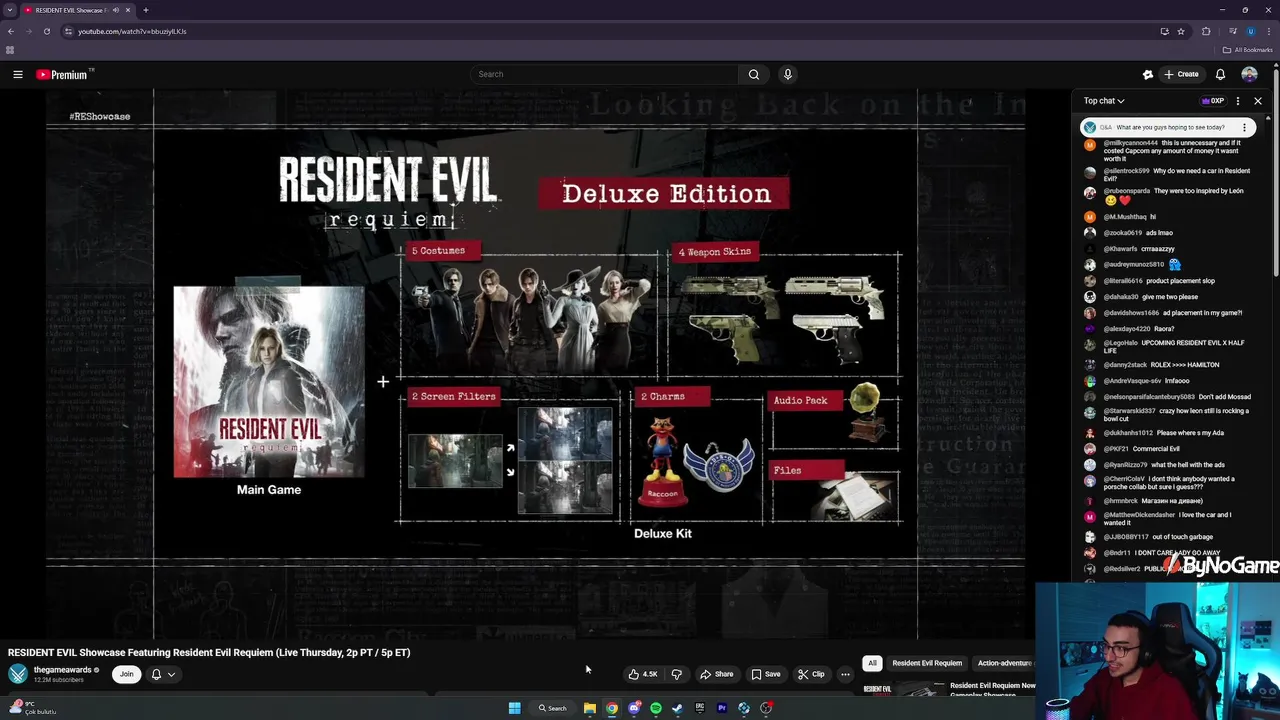Click the taskbar Search box
Viewport: 1280px width, 720px height.
click(553, 708)
